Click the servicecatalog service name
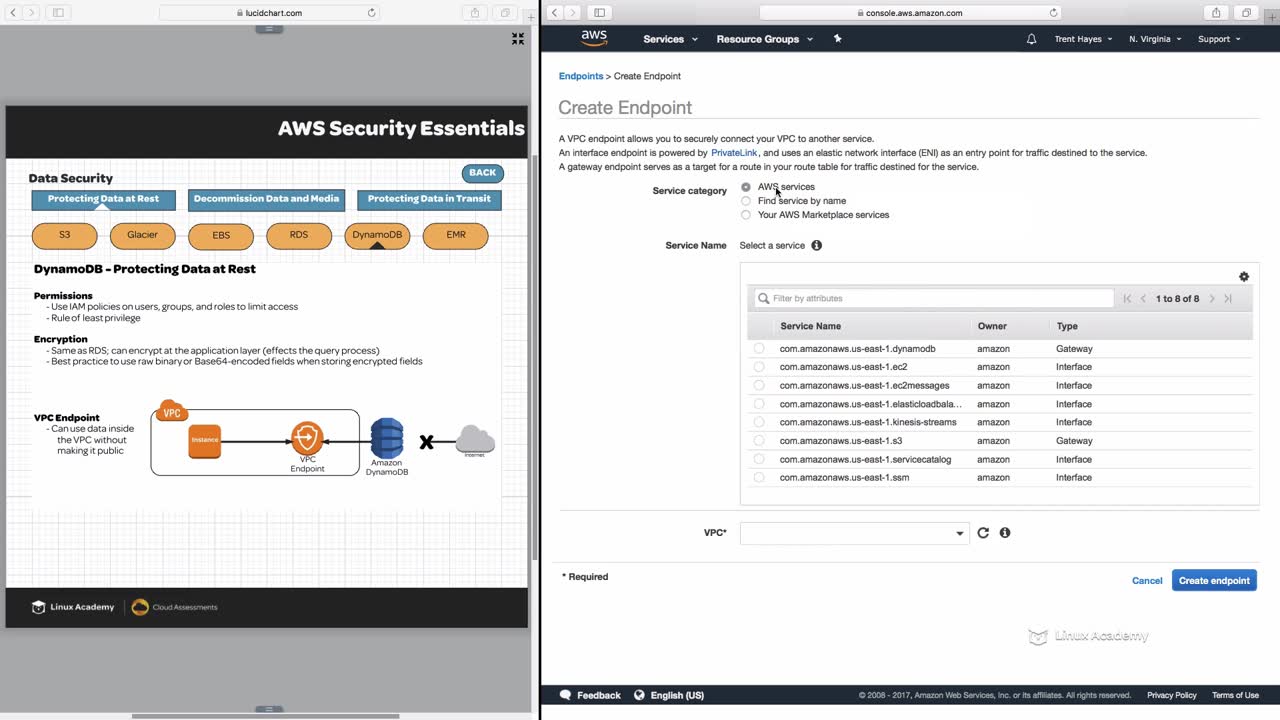Viewport: 1280px width, 720px height. pyautogui.click(x=865, y=460)
